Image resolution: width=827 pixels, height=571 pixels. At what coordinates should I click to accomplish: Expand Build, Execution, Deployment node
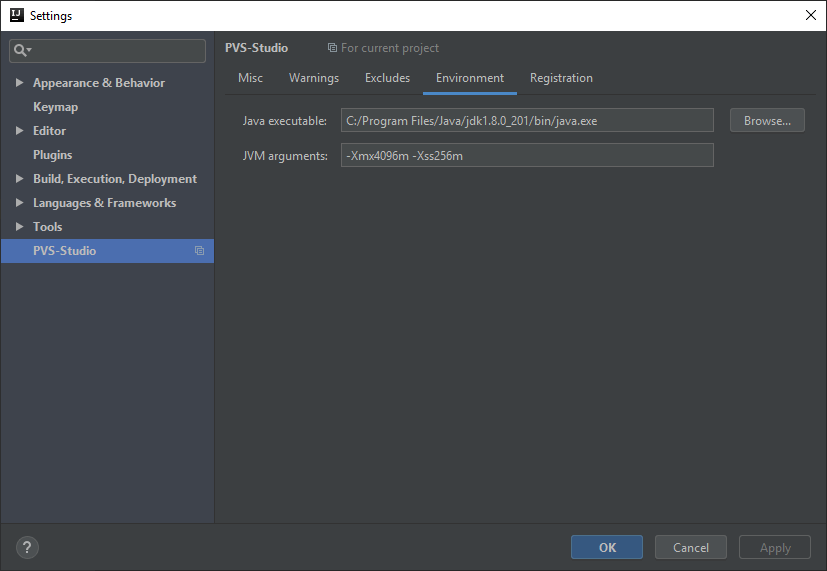(x=20, y=179)
